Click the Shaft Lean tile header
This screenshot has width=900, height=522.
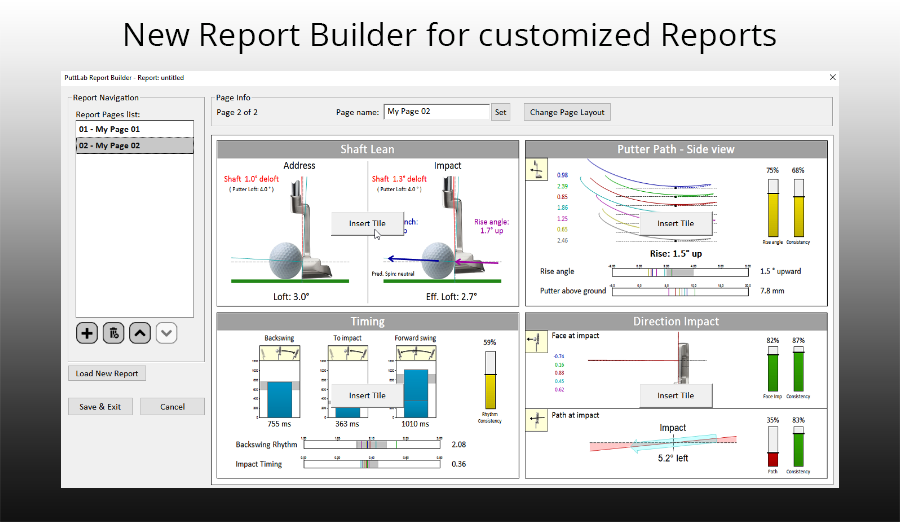[x=367, y=149]
